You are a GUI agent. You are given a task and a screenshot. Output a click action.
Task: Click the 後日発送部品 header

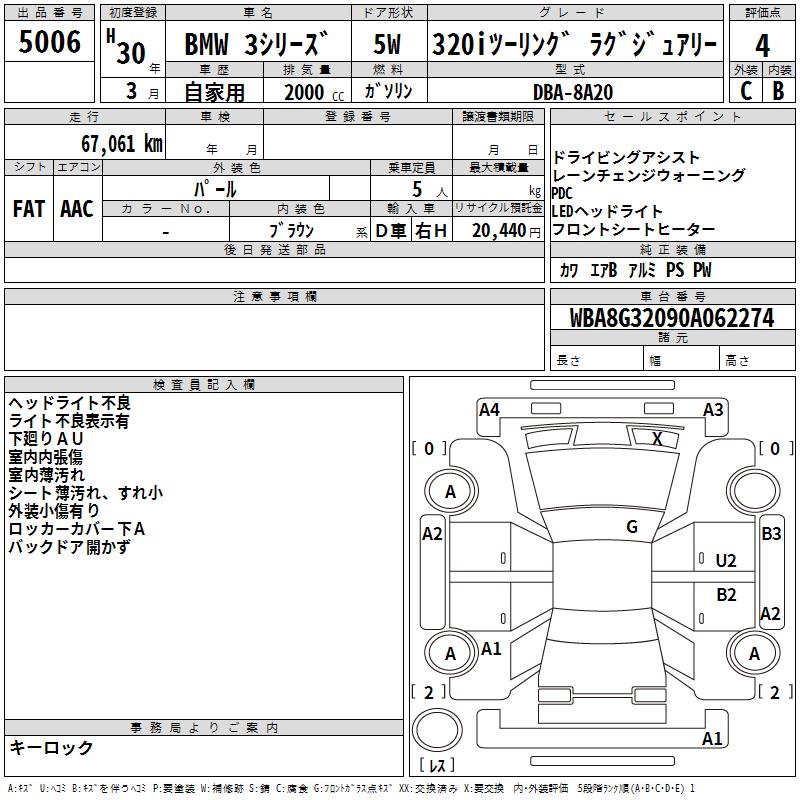274,249
